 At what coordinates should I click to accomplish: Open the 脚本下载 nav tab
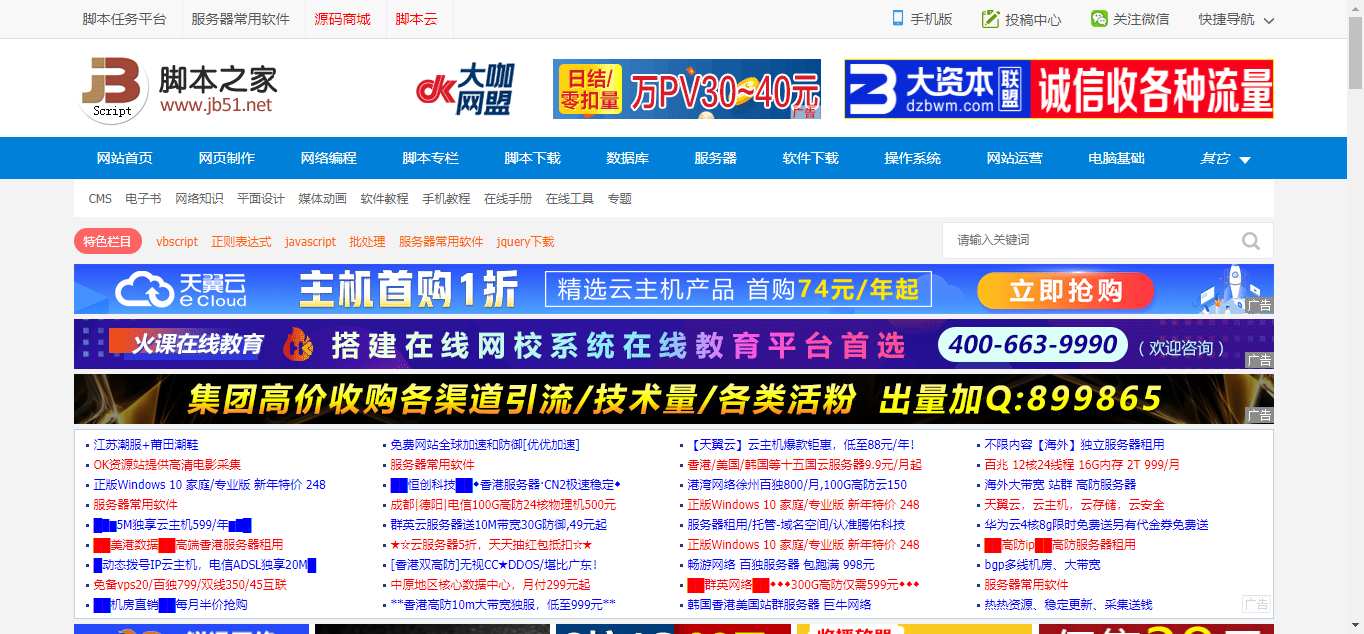tap(533, 158)
